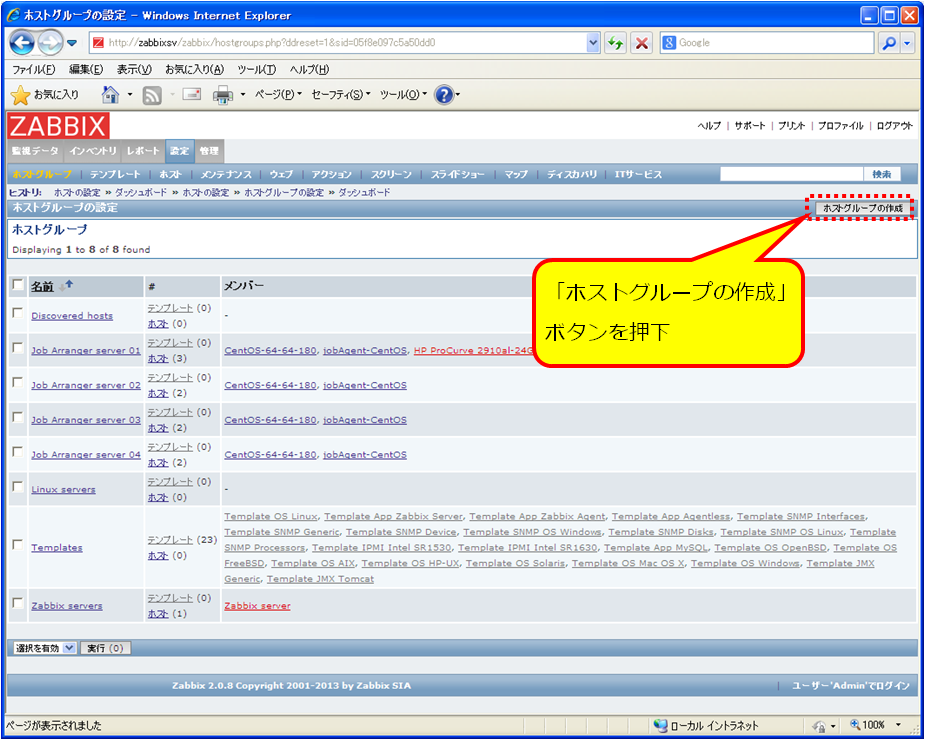
Task: Switch to the 監視データ tab
Action: coord(35,151)
